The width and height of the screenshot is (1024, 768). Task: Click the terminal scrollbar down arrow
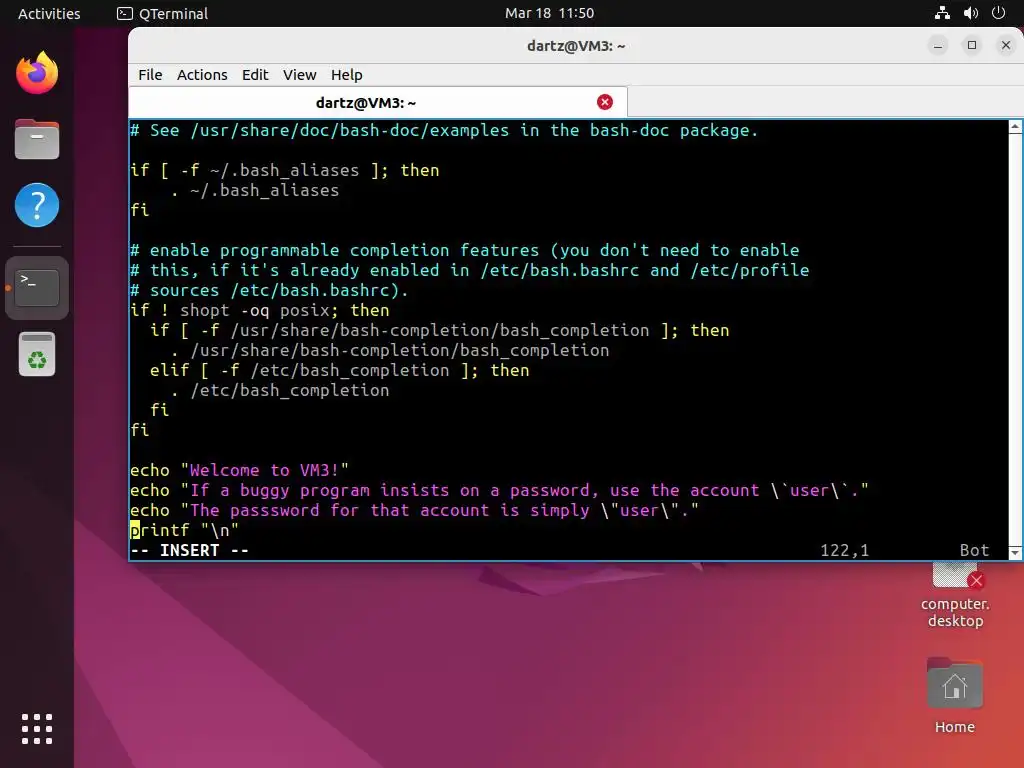[1015, 553]
